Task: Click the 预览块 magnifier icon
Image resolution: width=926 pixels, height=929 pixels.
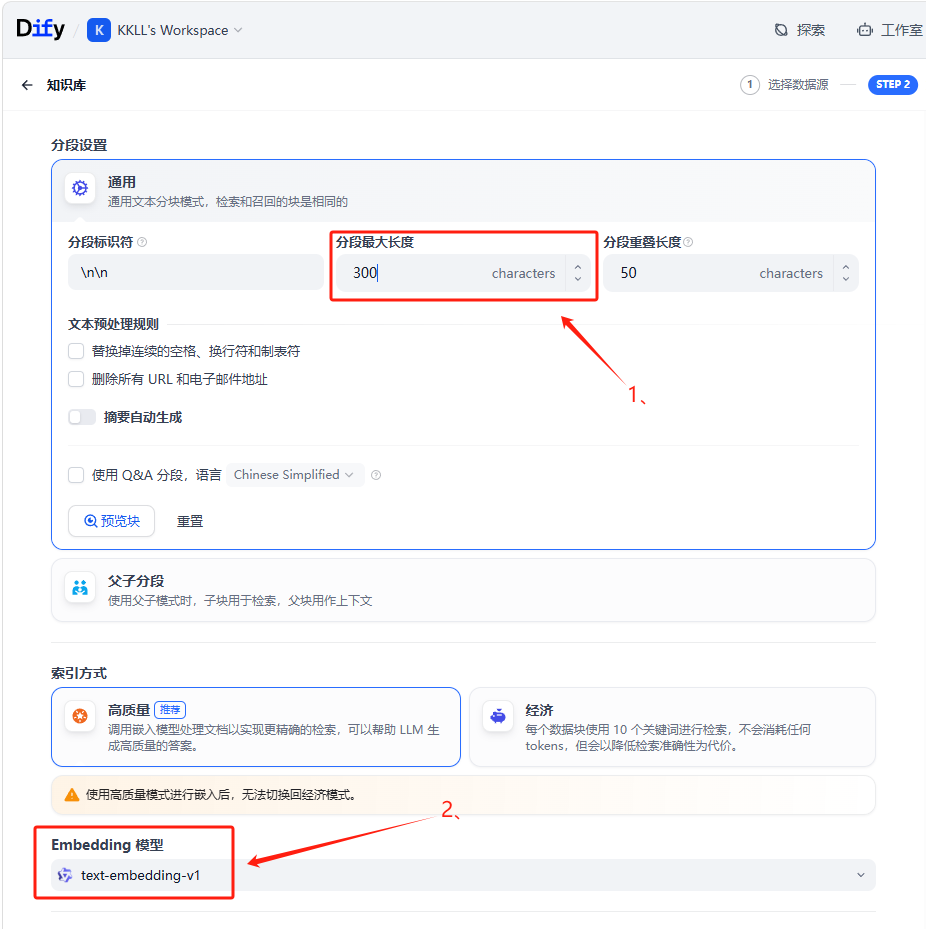Action: point(90,521)
